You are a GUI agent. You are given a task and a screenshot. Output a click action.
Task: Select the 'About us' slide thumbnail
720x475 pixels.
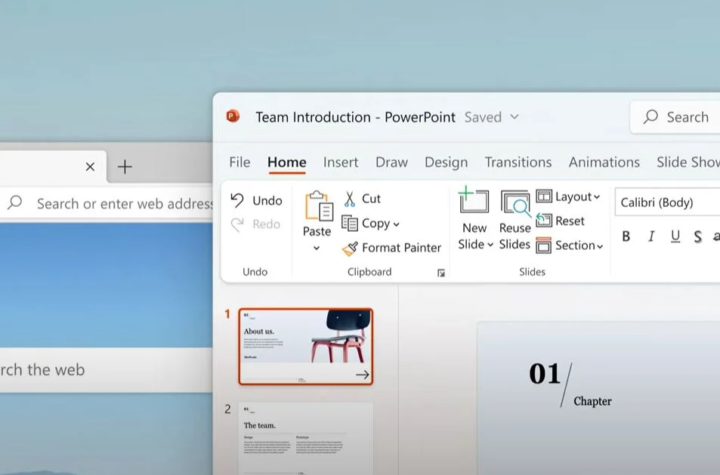[305, 346]
